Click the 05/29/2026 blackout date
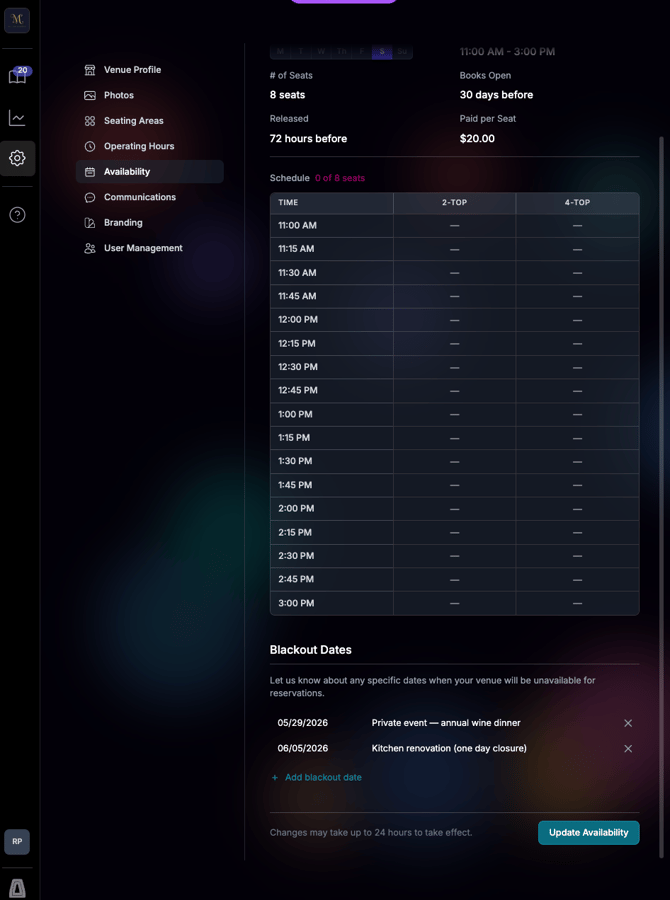Screen dimensions: 670x900 pos(303,723)
